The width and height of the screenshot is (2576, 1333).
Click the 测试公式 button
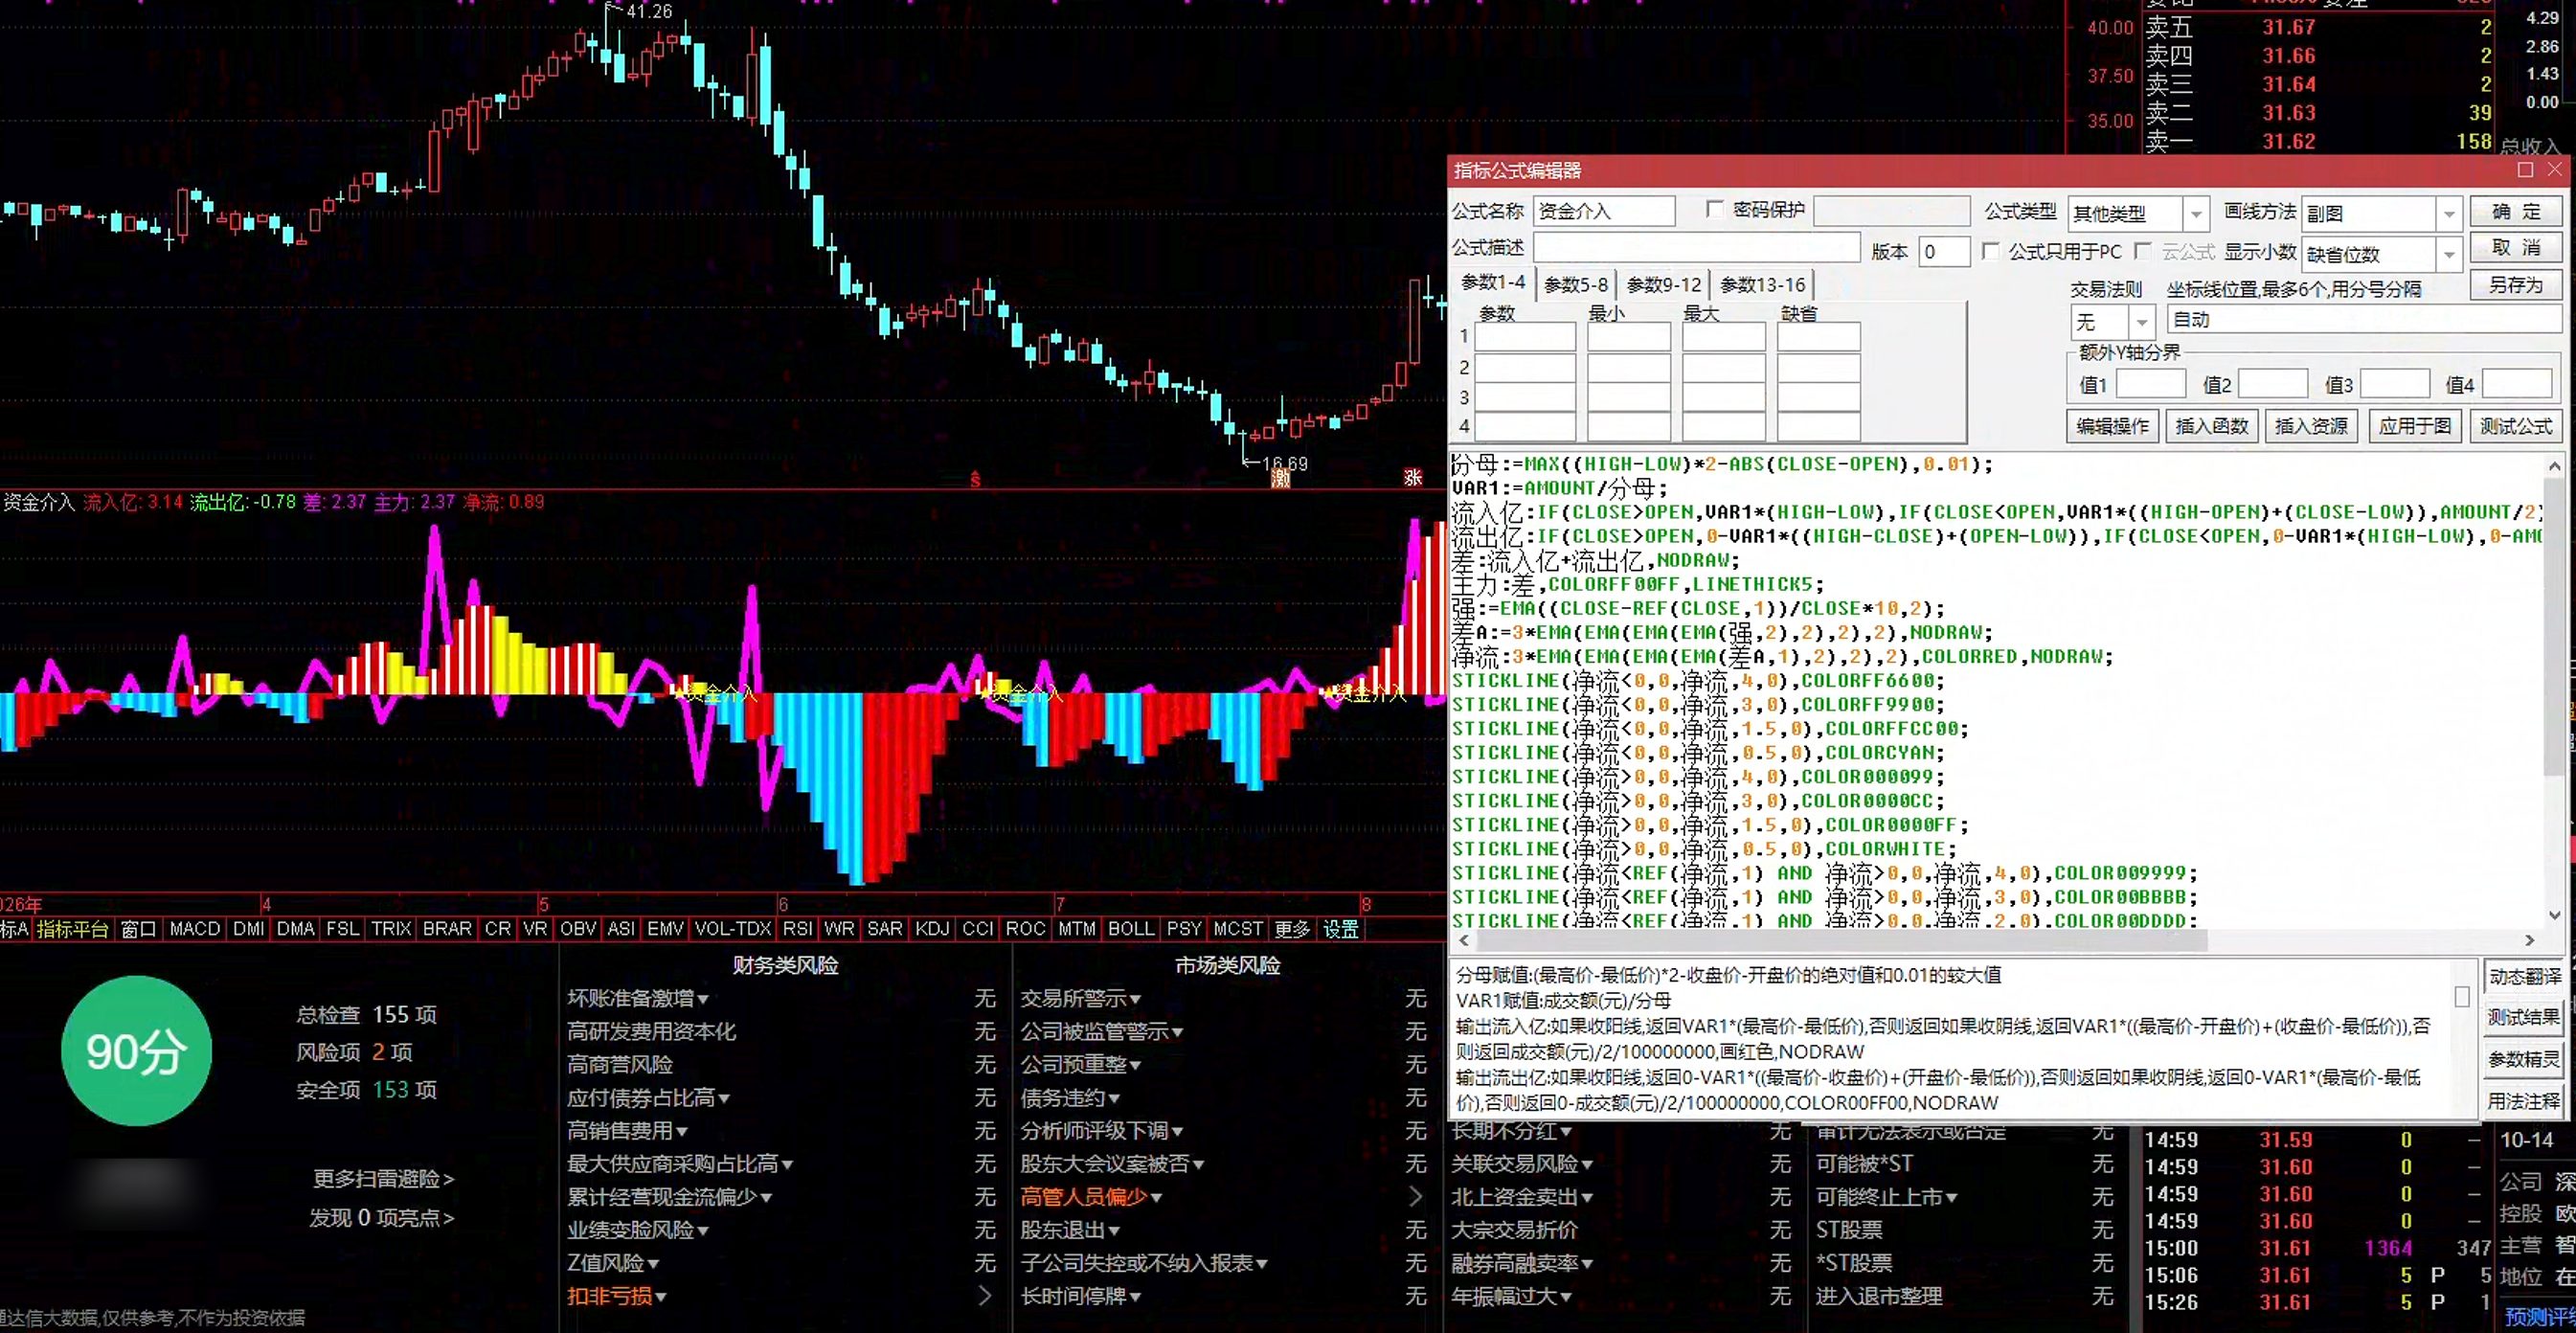tap(2516, 426)
